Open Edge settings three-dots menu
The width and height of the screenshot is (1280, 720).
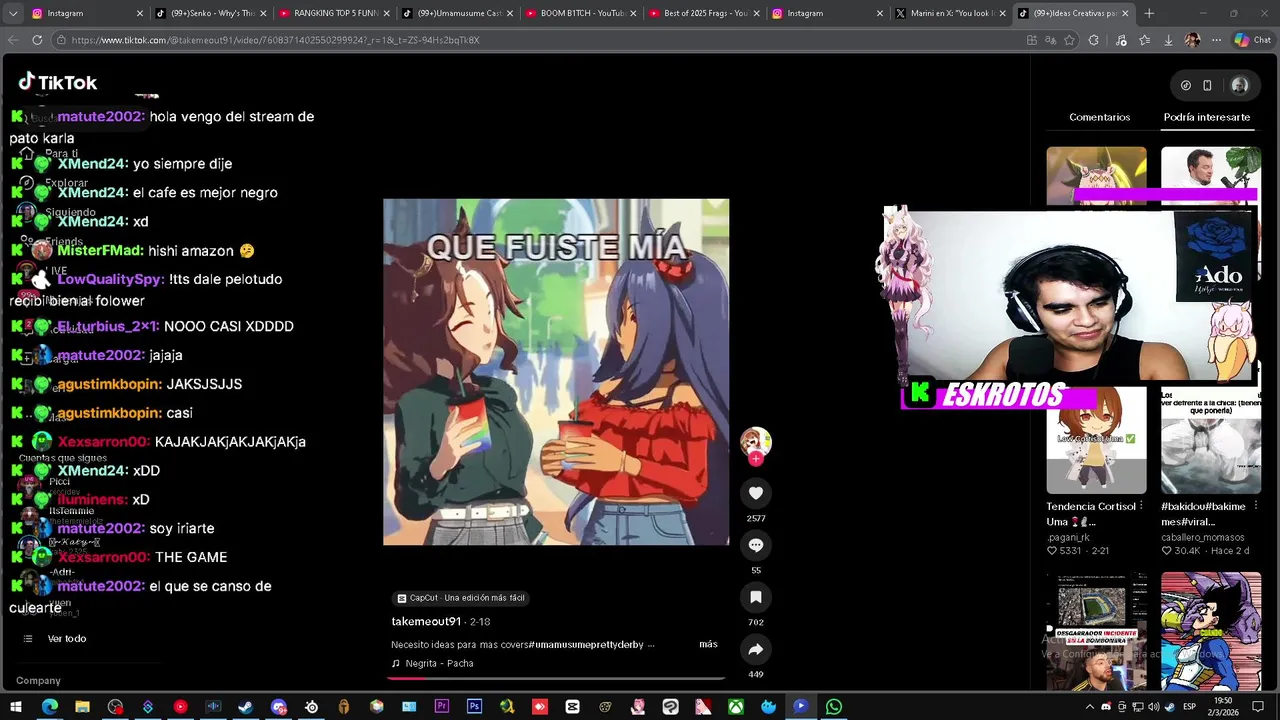click(1216, 40)
